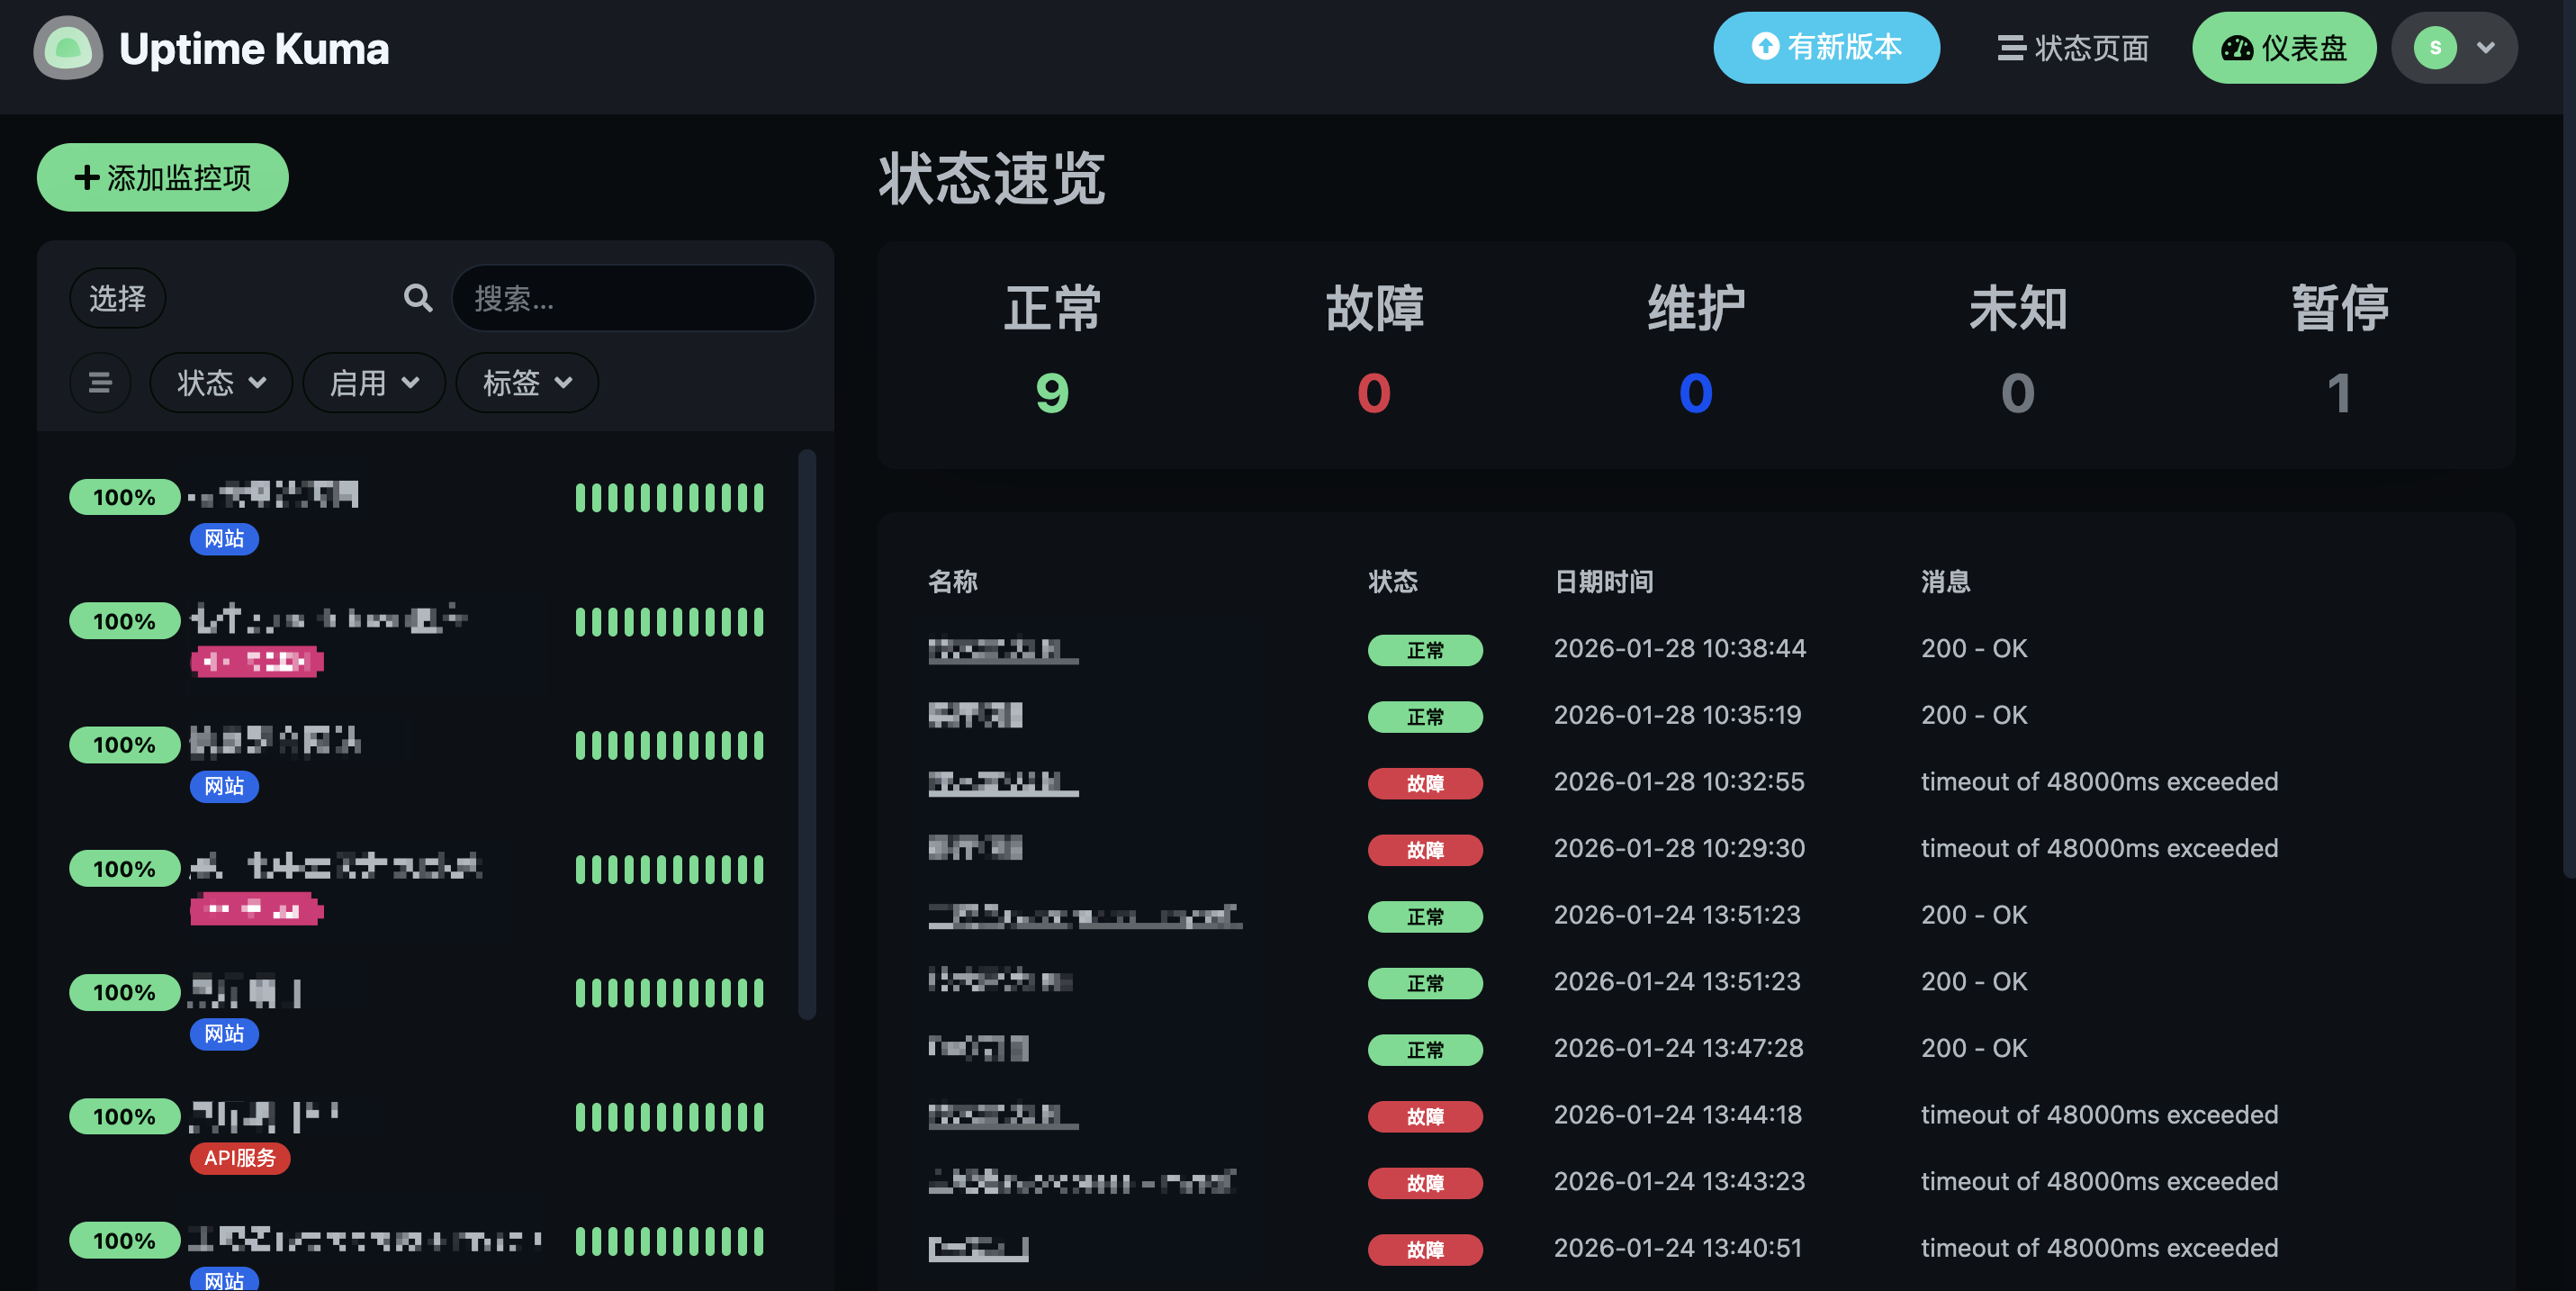Click the hamburger filter list icon
The image size is (2576, 1291).
[100, 382]
